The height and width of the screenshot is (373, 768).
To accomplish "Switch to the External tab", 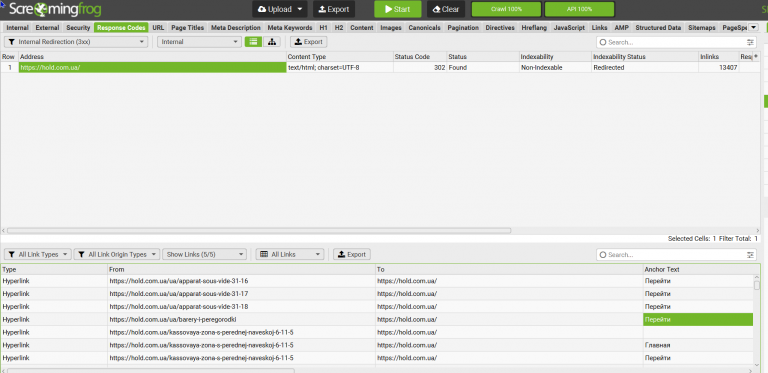I will pos(47,28).
